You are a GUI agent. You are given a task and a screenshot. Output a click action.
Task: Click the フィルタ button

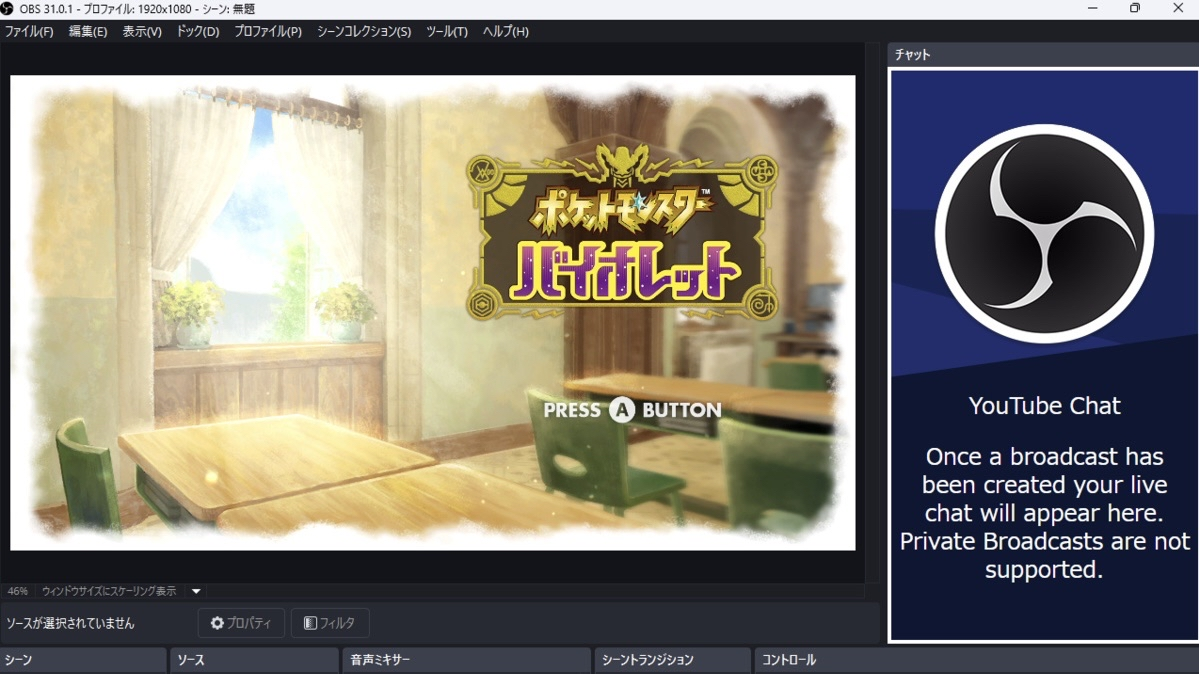pos(330,623)
